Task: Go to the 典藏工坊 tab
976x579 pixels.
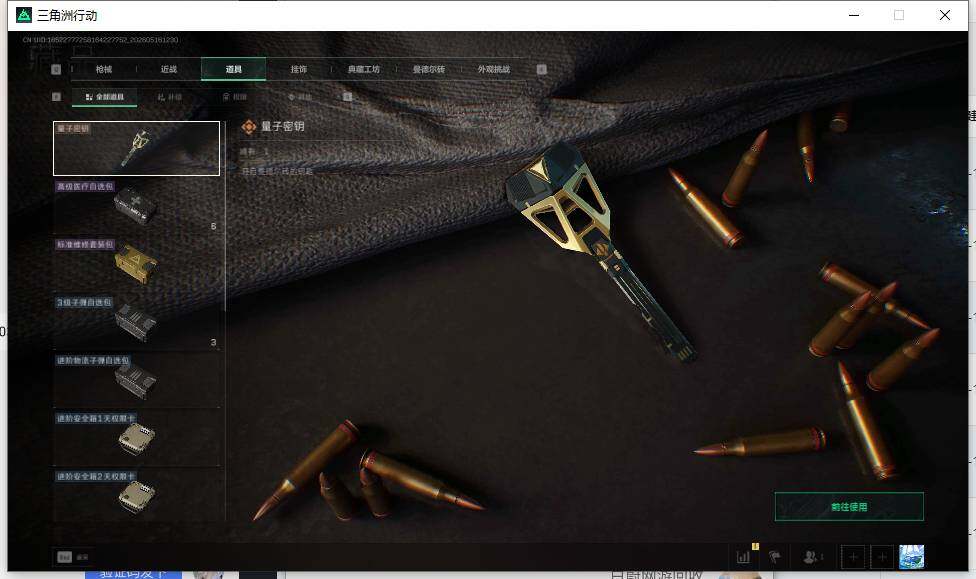Action: pyautogui.click(x=364, y=69)
